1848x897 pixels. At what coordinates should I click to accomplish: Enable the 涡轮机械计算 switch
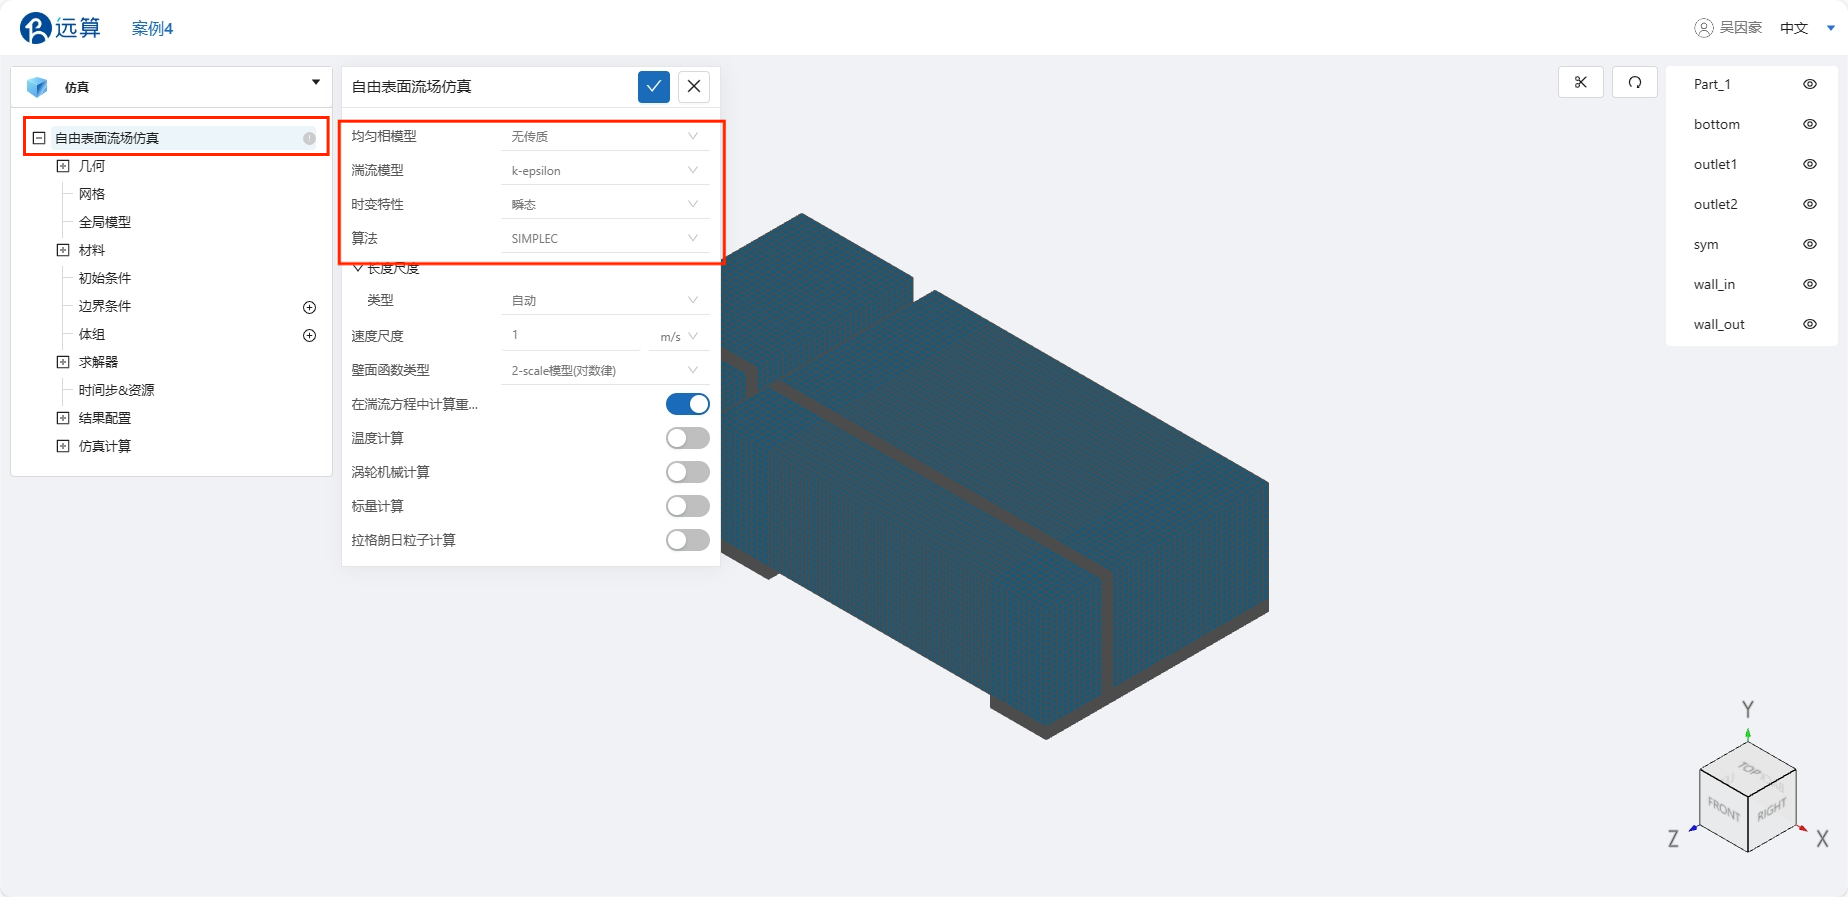click(688, 472)
